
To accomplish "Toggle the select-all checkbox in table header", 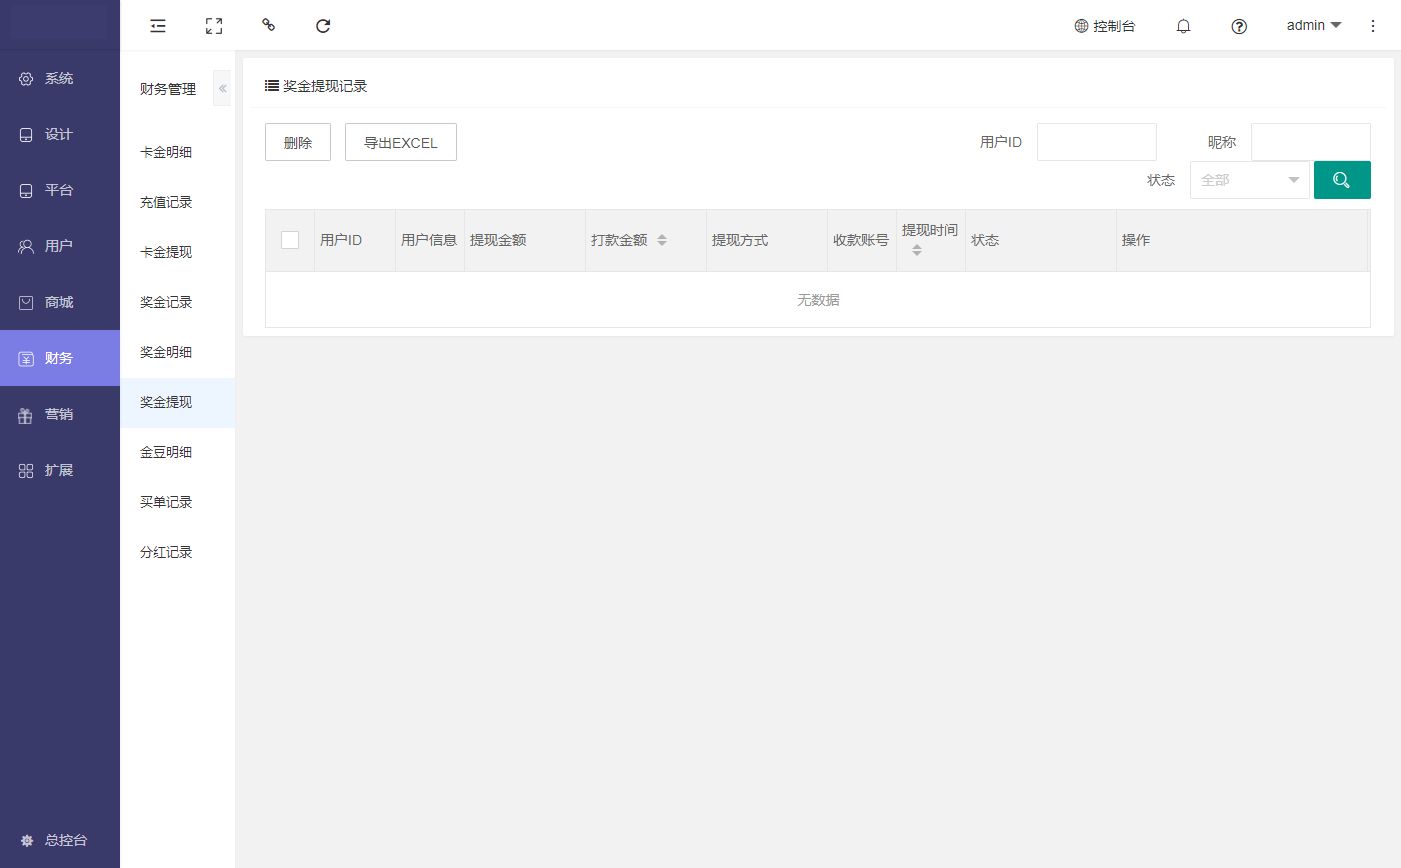I will [290, 240].
